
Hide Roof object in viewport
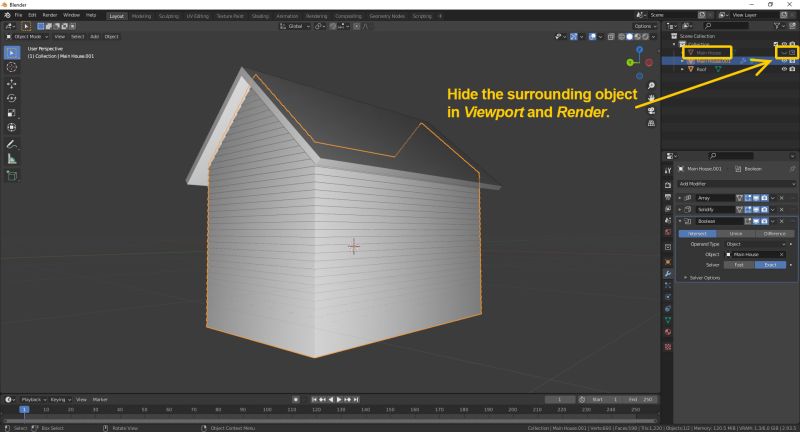tap(784, 69)
